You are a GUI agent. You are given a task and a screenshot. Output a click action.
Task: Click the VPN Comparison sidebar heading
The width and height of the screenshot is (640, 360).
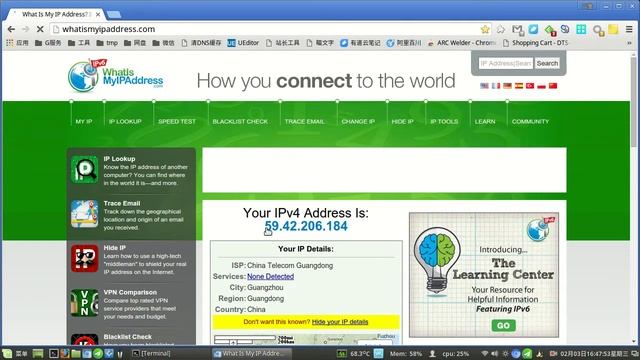click(130, 292)
